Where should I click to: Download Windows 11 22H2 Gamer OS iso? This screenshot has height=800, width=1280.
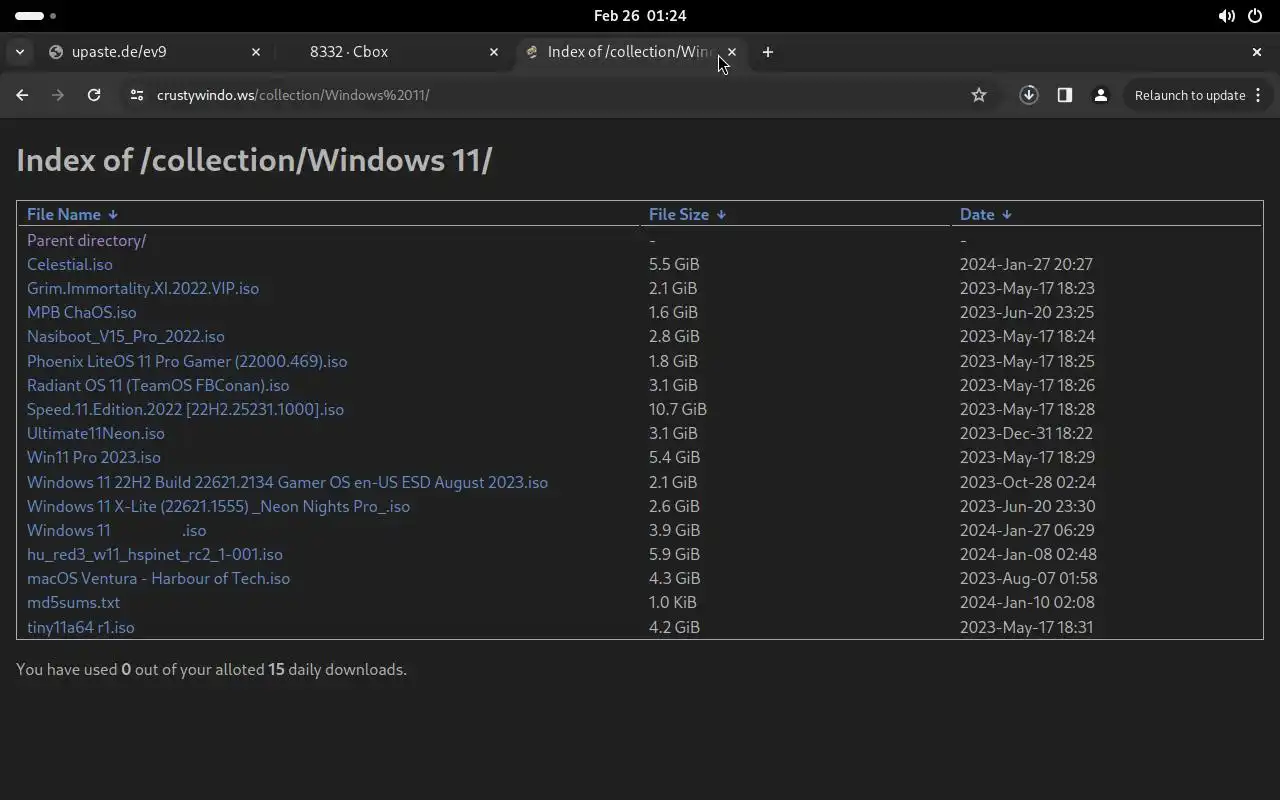(287, 482)
